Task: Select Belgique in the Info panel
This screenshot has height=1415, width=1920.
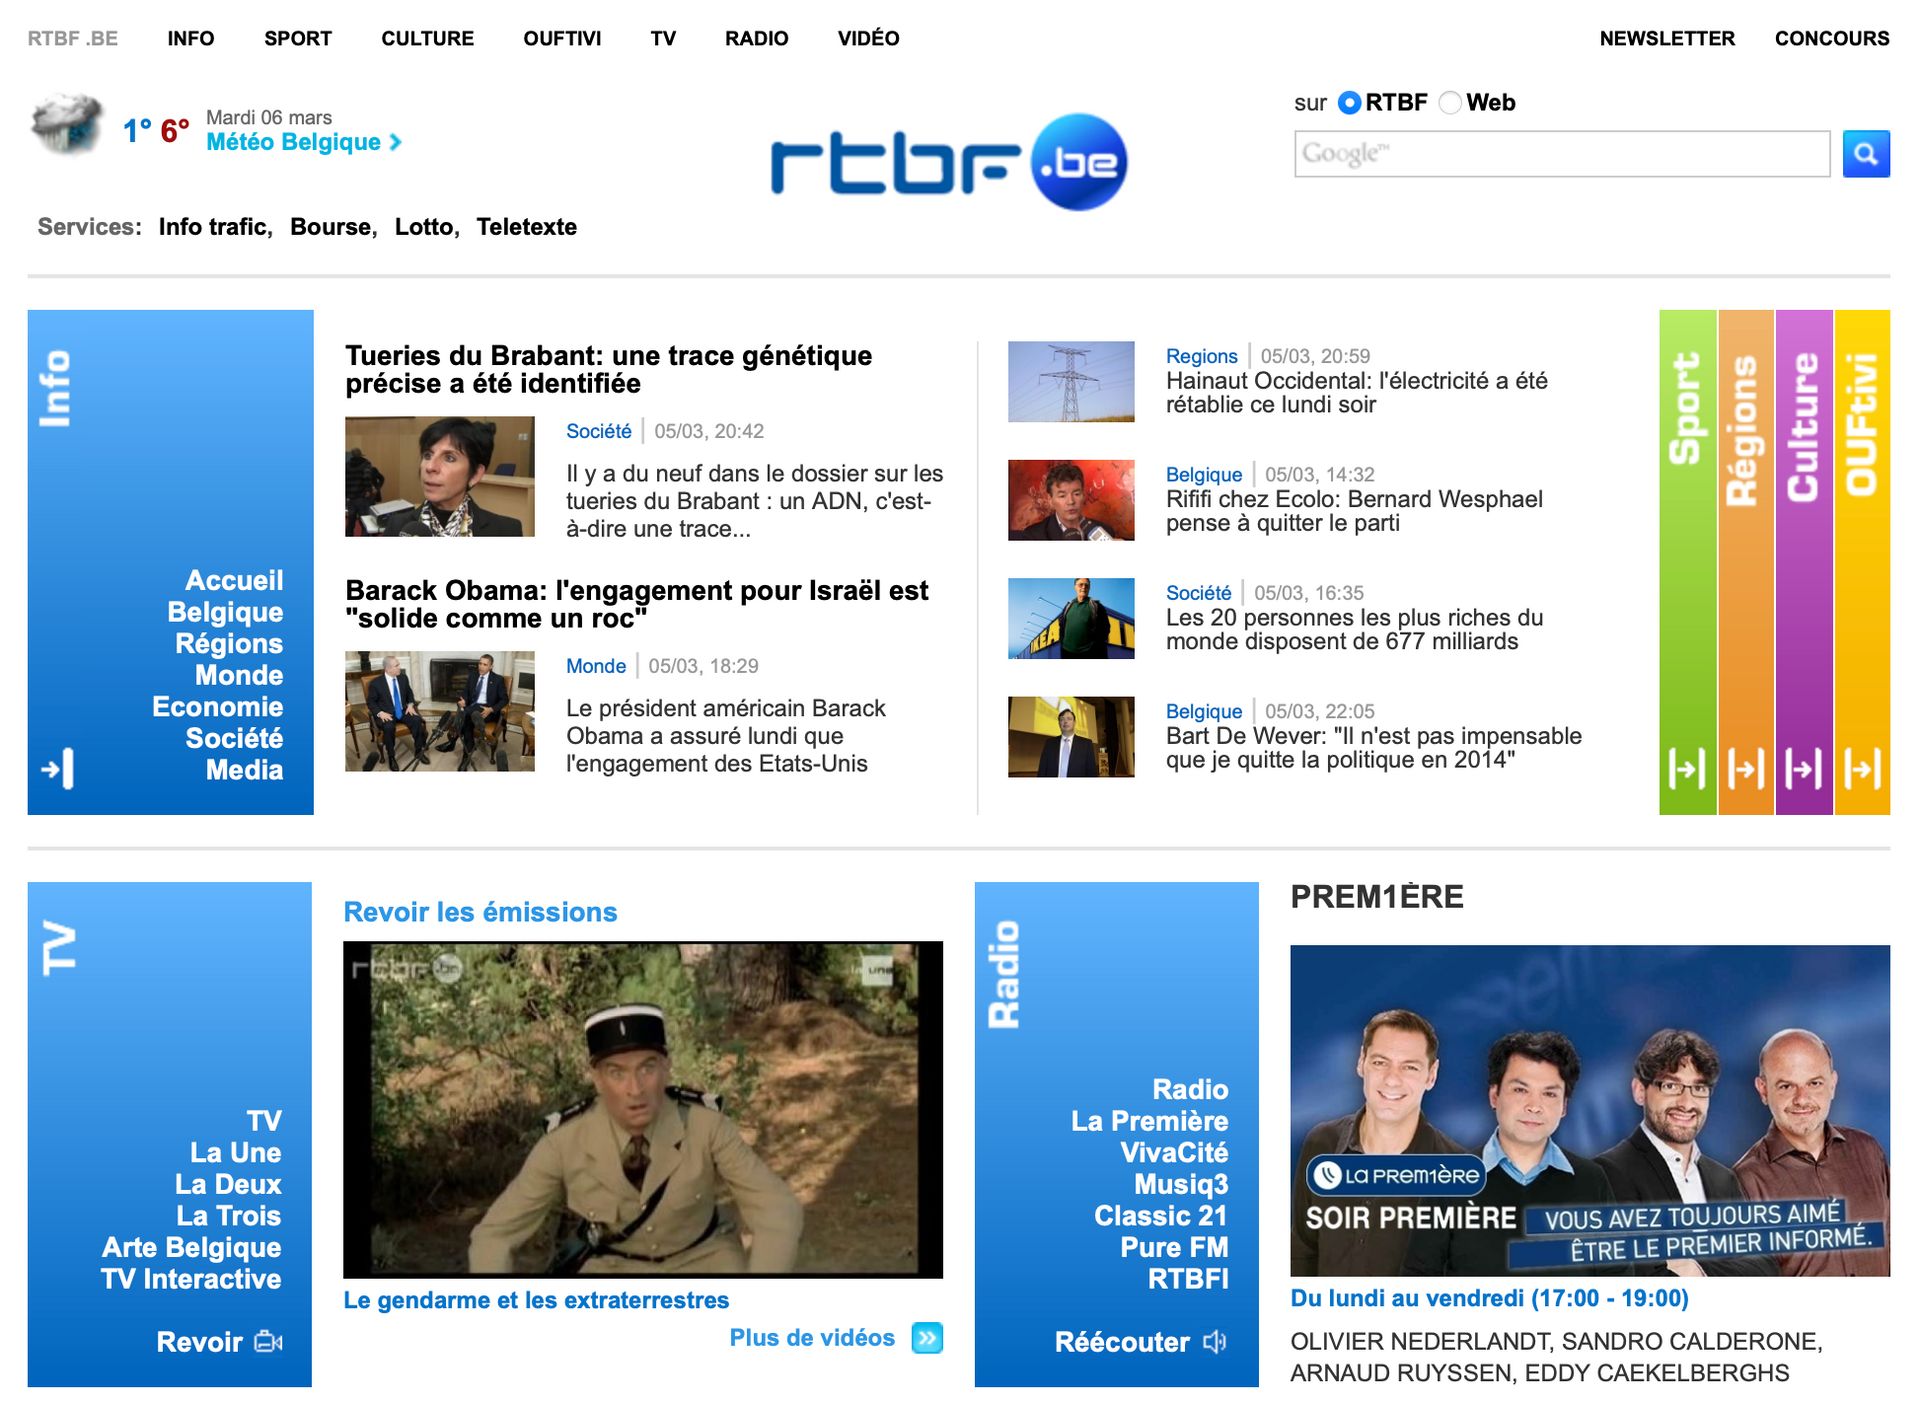Action: point(225,612)
